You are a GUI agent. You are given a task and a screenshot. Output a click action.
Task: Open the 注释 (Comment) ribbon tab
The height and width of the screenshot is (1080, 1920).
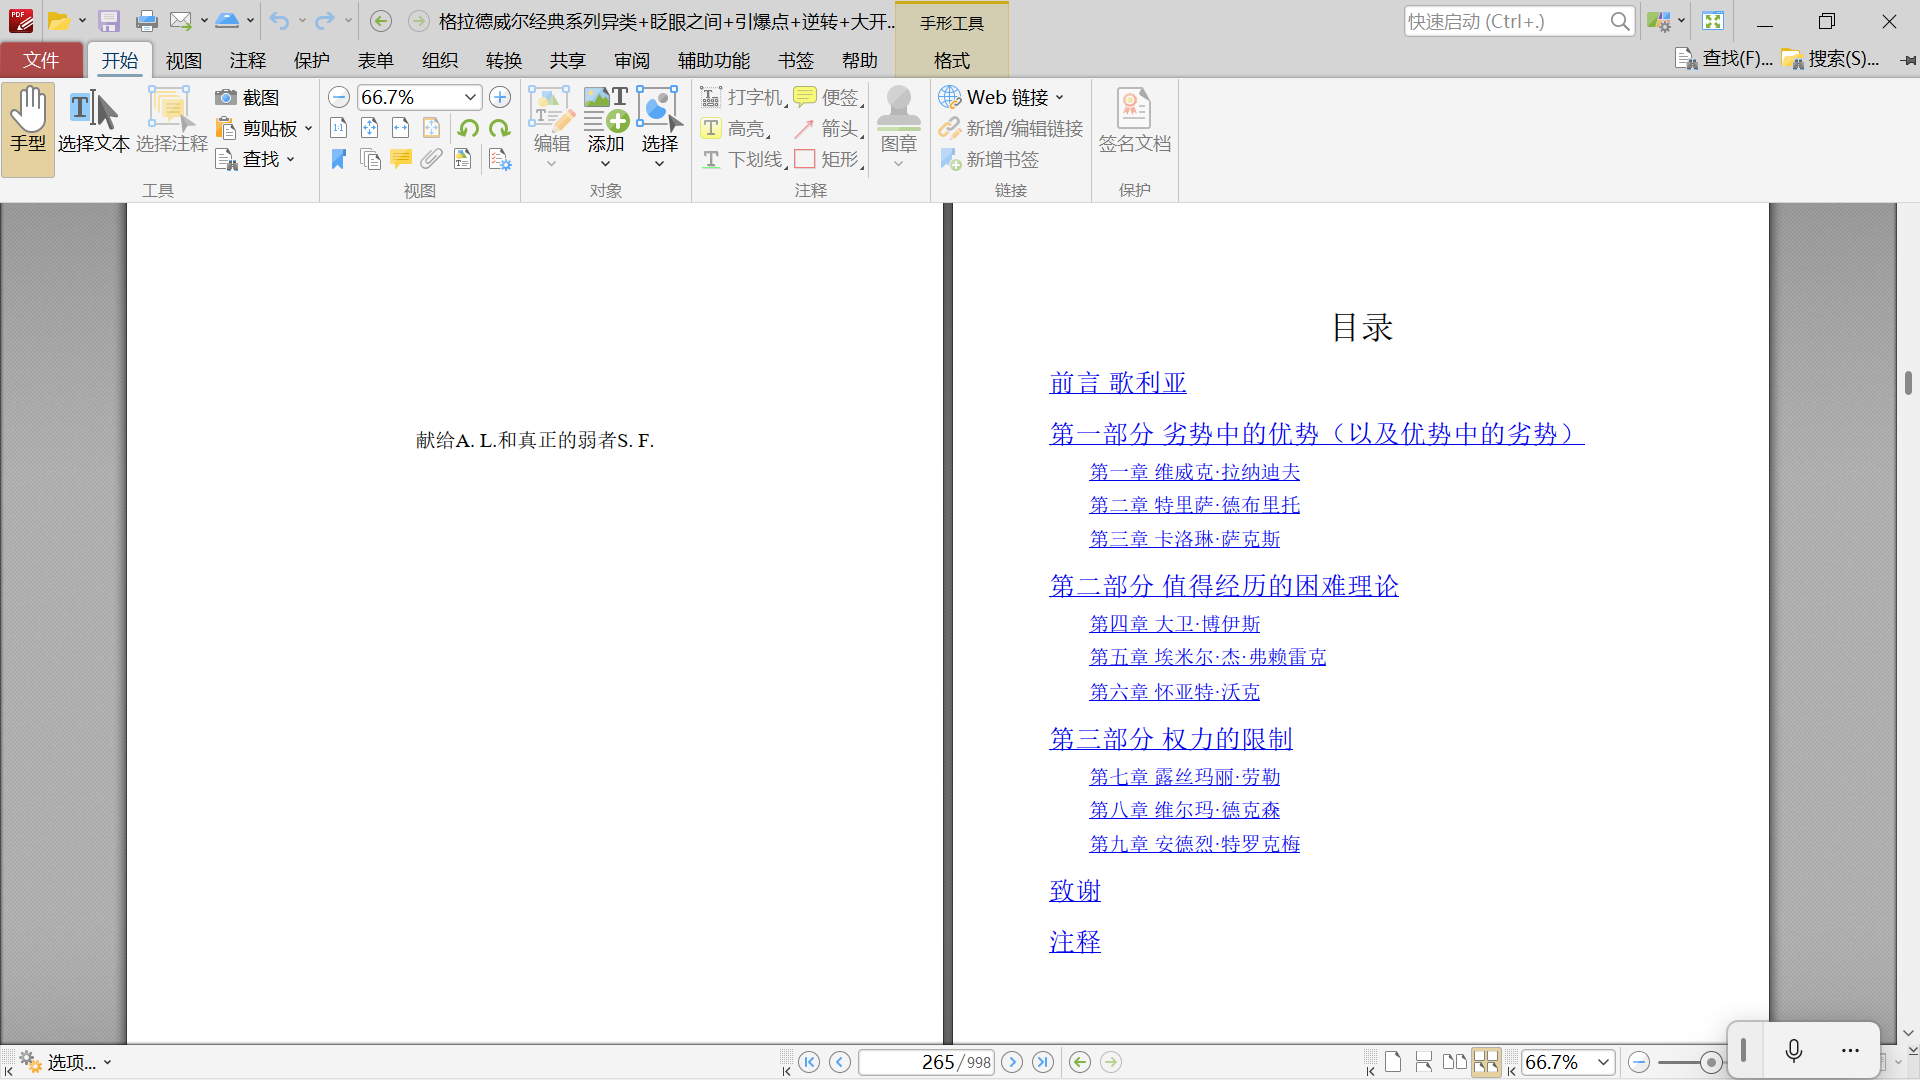pos(247,60)
